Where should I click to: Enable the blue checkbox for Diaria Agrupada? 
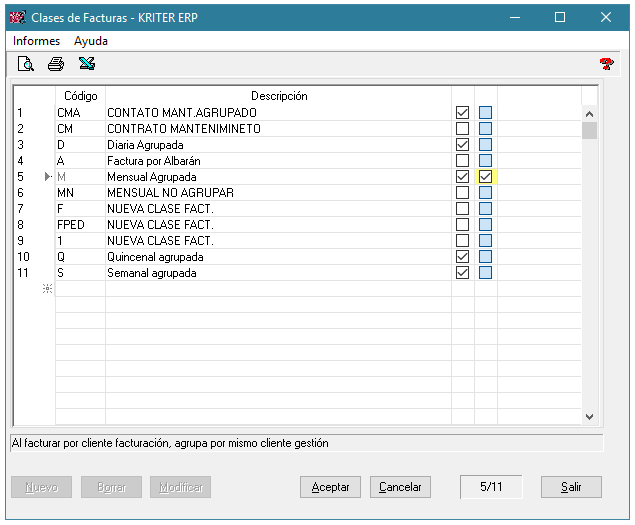[x=486, y=145]
